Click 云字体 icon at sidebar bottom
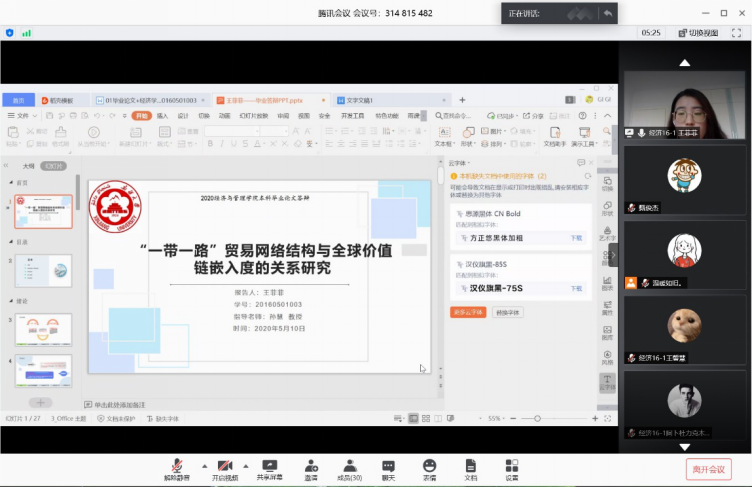Image resolution: width=753 pixels, height=487 pixels. tap(607, 383)
